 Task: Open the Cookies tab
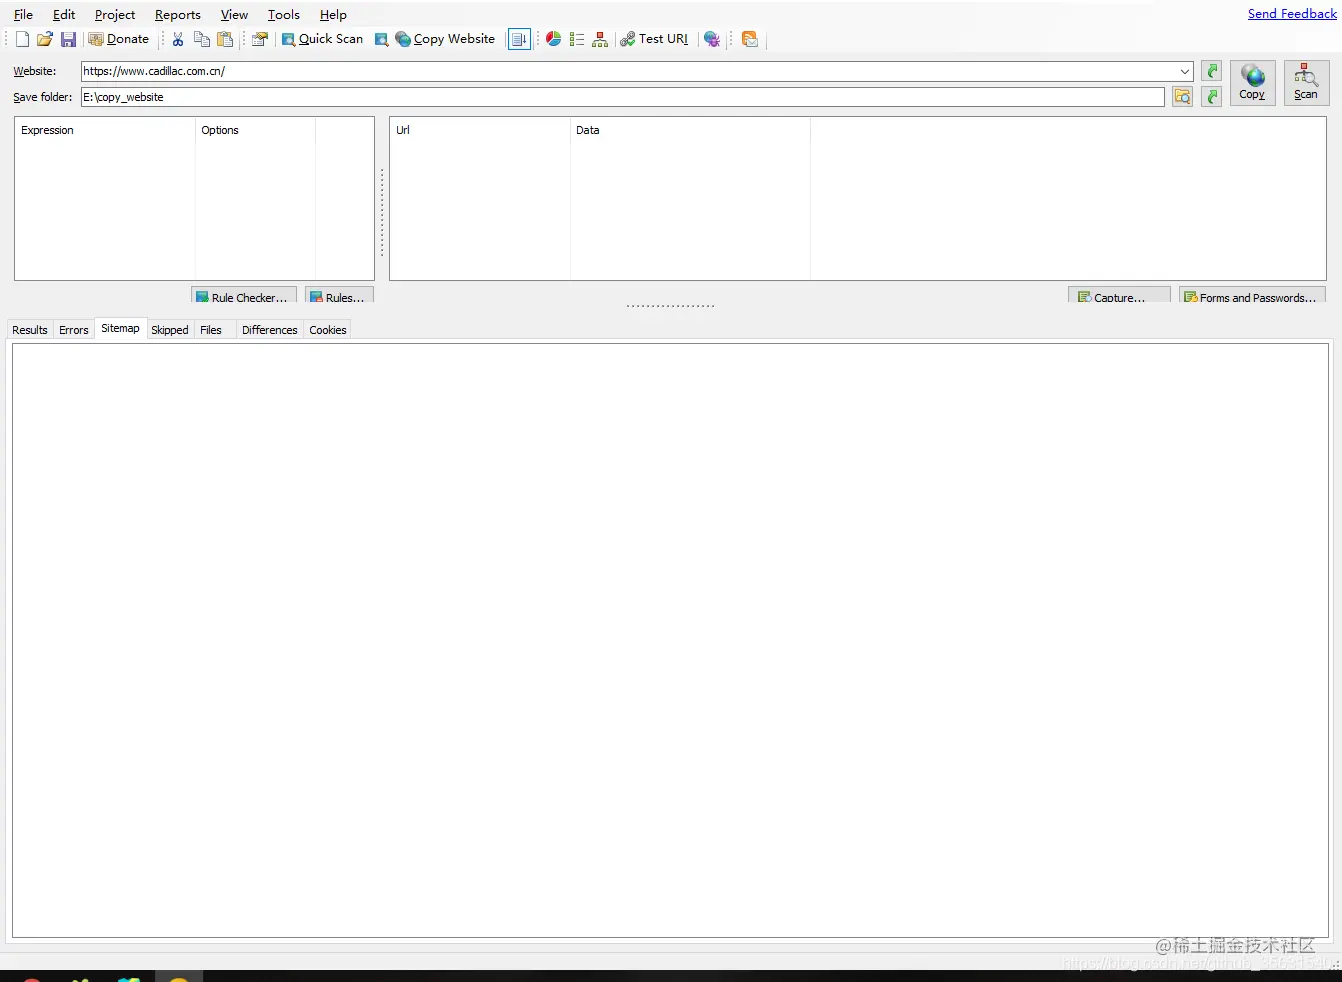tap(328, 330)
